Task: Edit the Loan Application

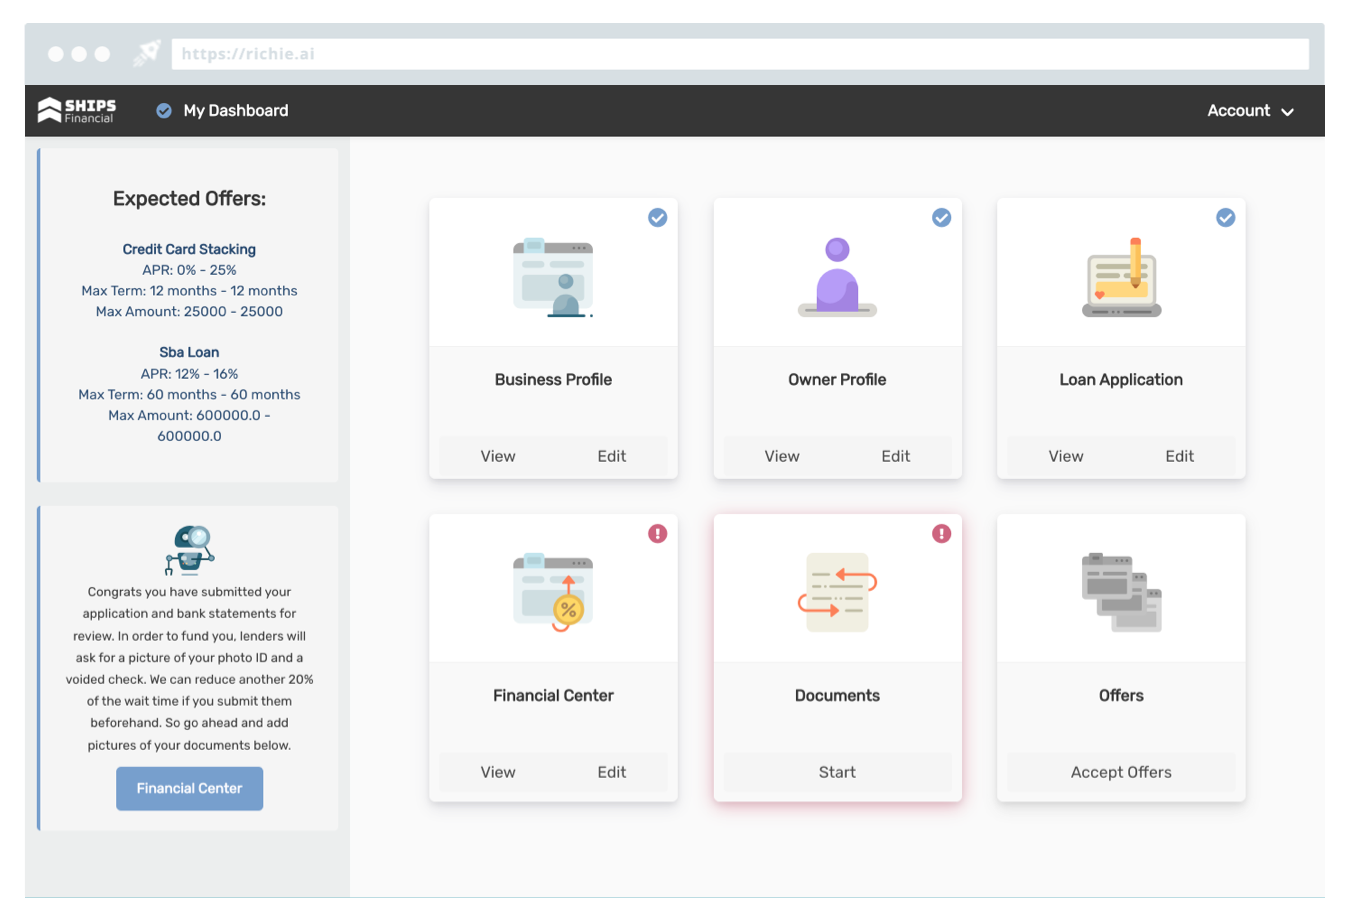Action: coord(1180,456)
